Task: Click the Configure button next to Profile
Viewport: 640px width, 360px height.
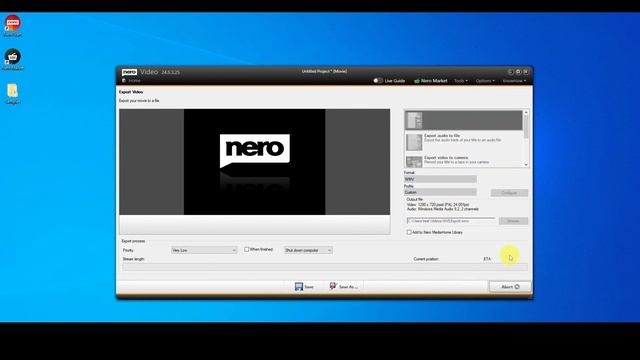Action: 509,193
